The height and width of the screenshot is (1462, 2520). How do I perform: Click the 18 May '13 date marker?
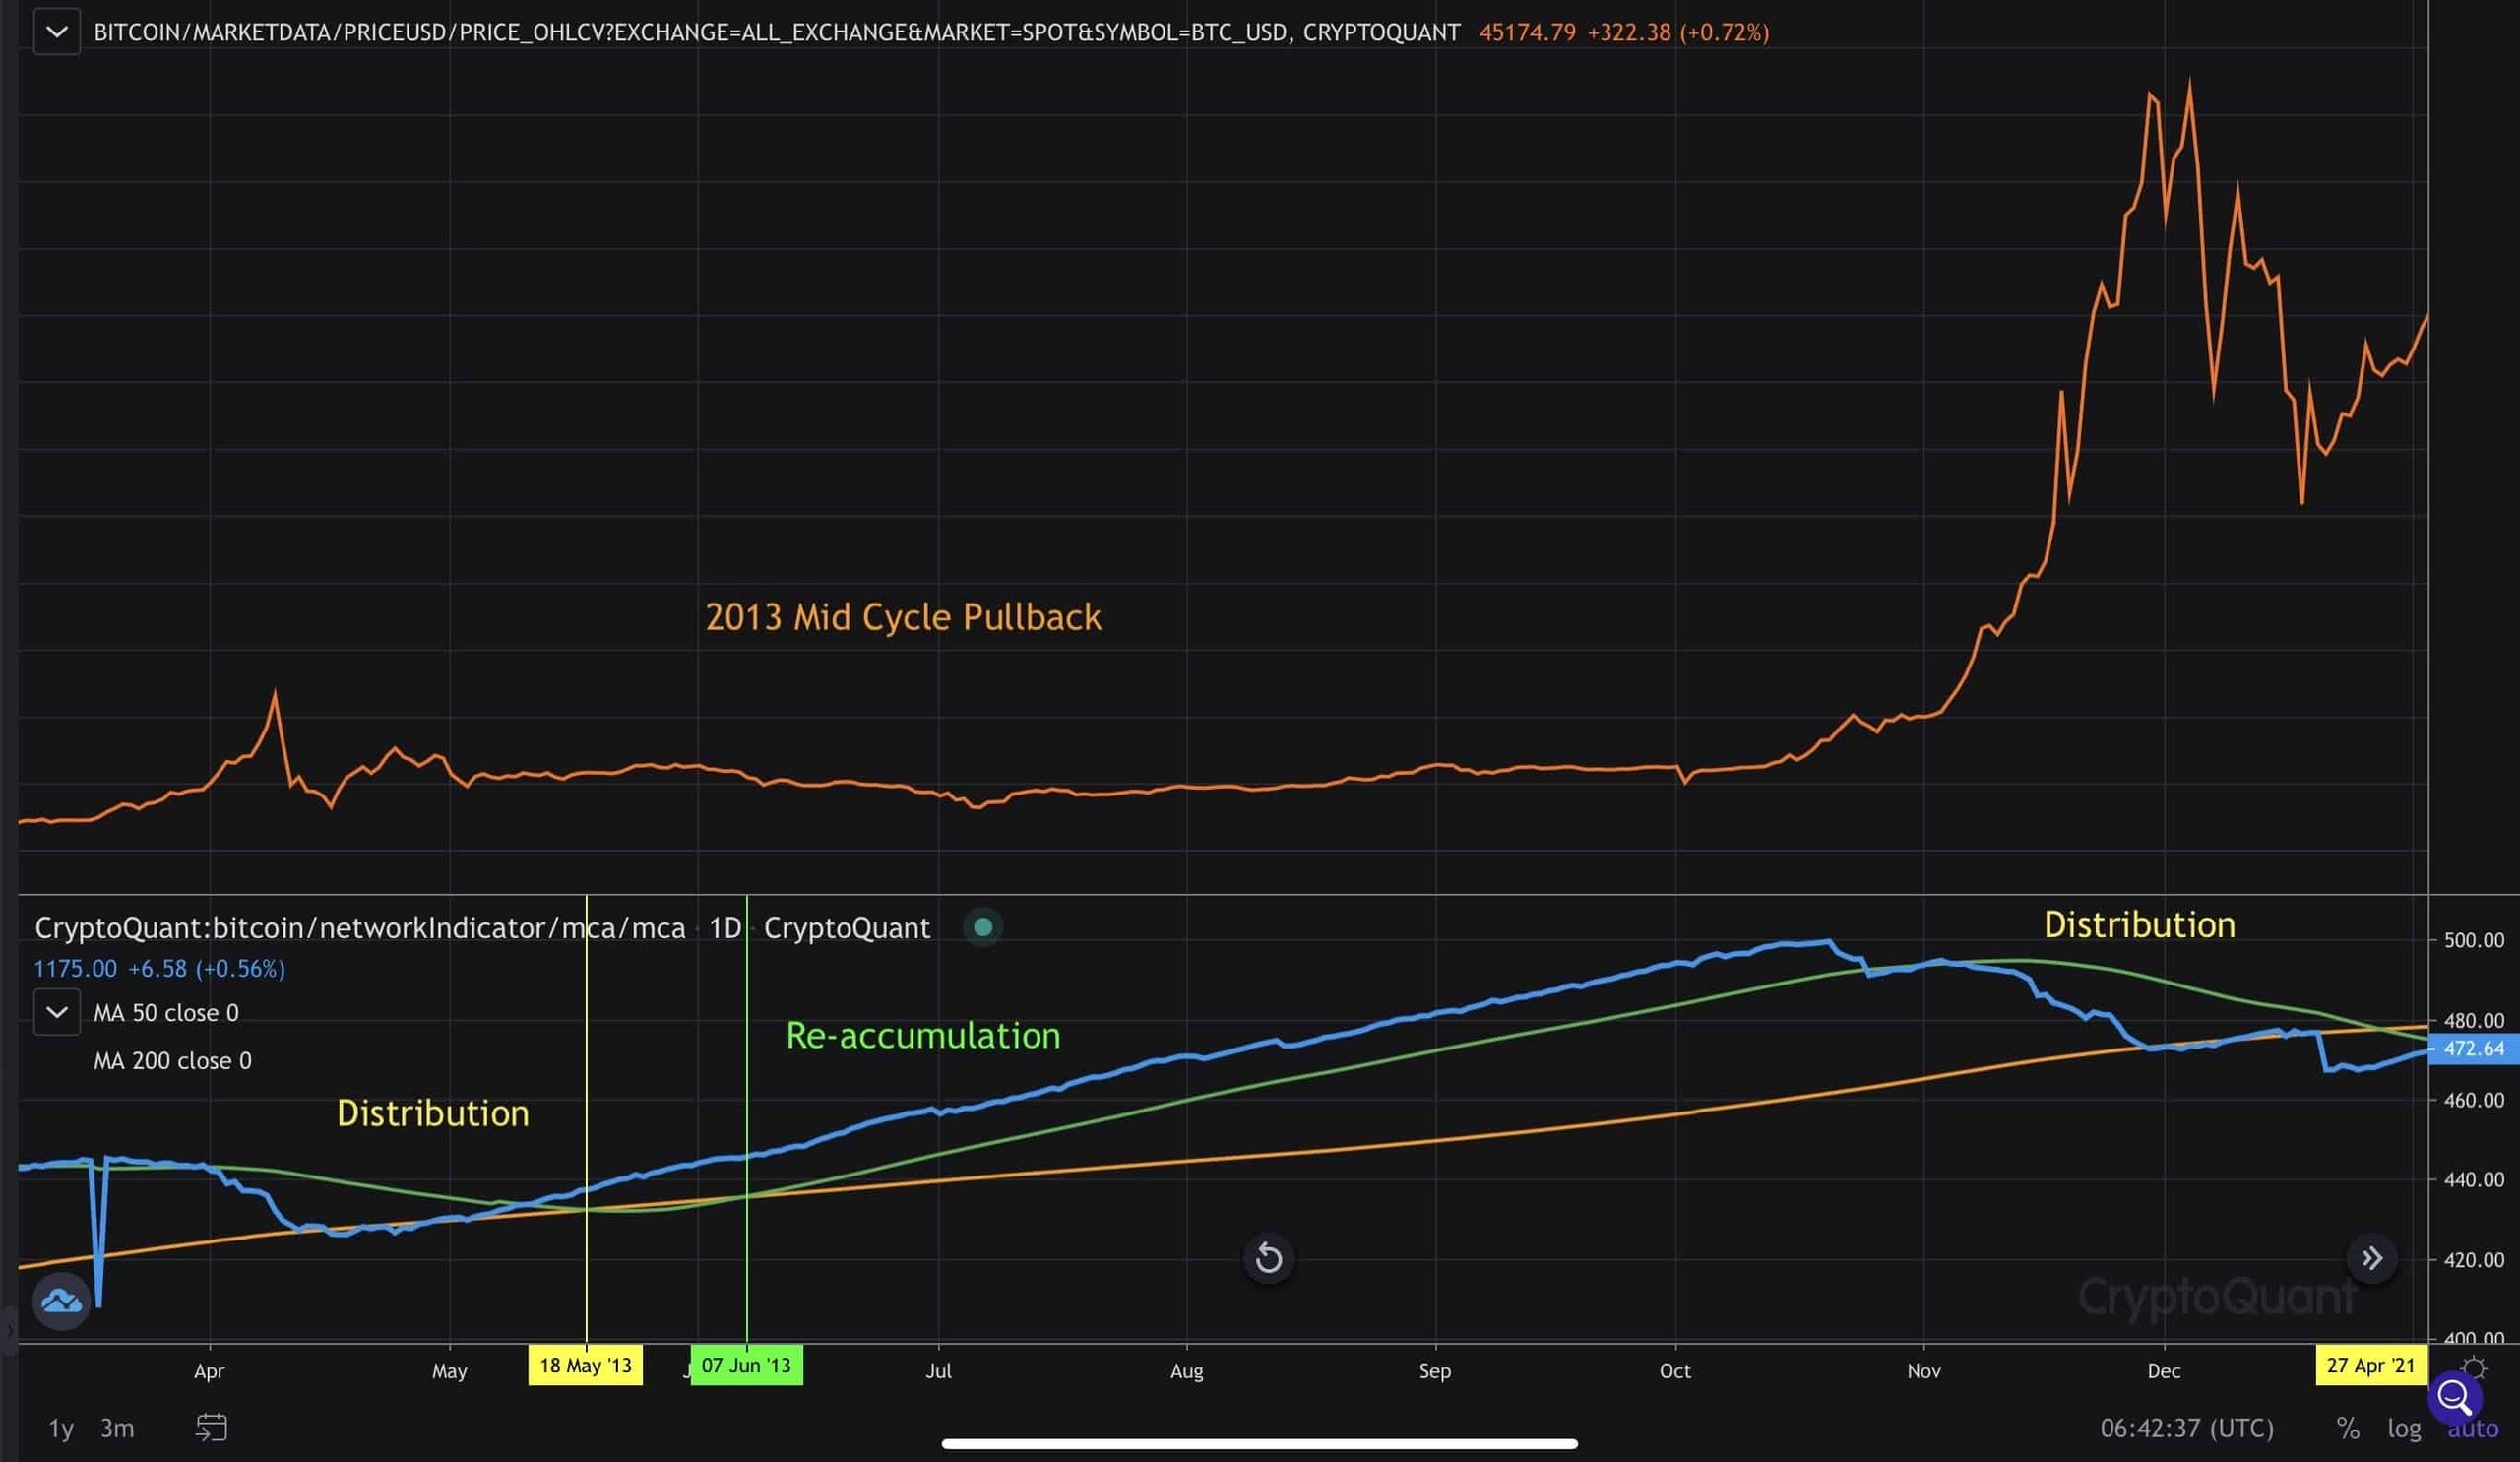(x=585, y=1365)
